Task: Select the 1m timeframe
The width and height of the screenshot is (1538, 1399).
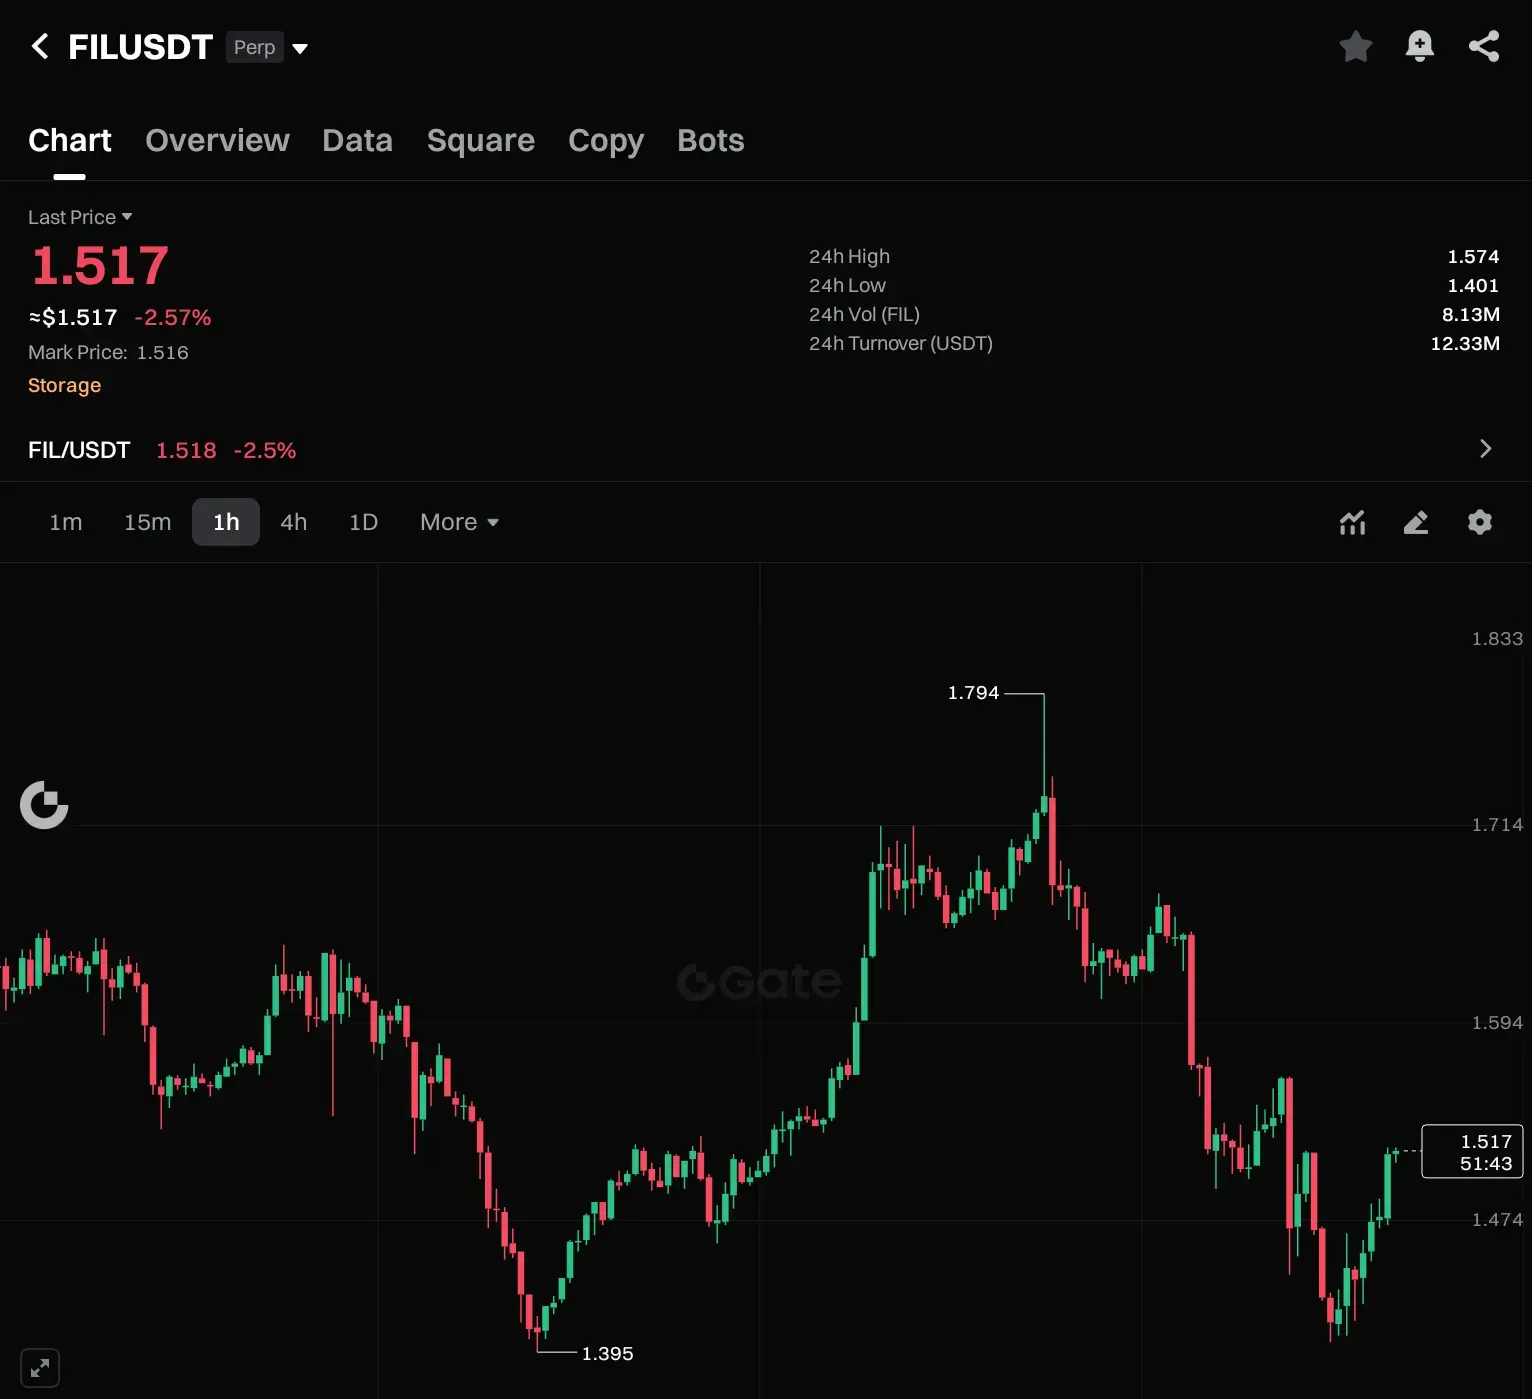Action: tap(66, 522)
